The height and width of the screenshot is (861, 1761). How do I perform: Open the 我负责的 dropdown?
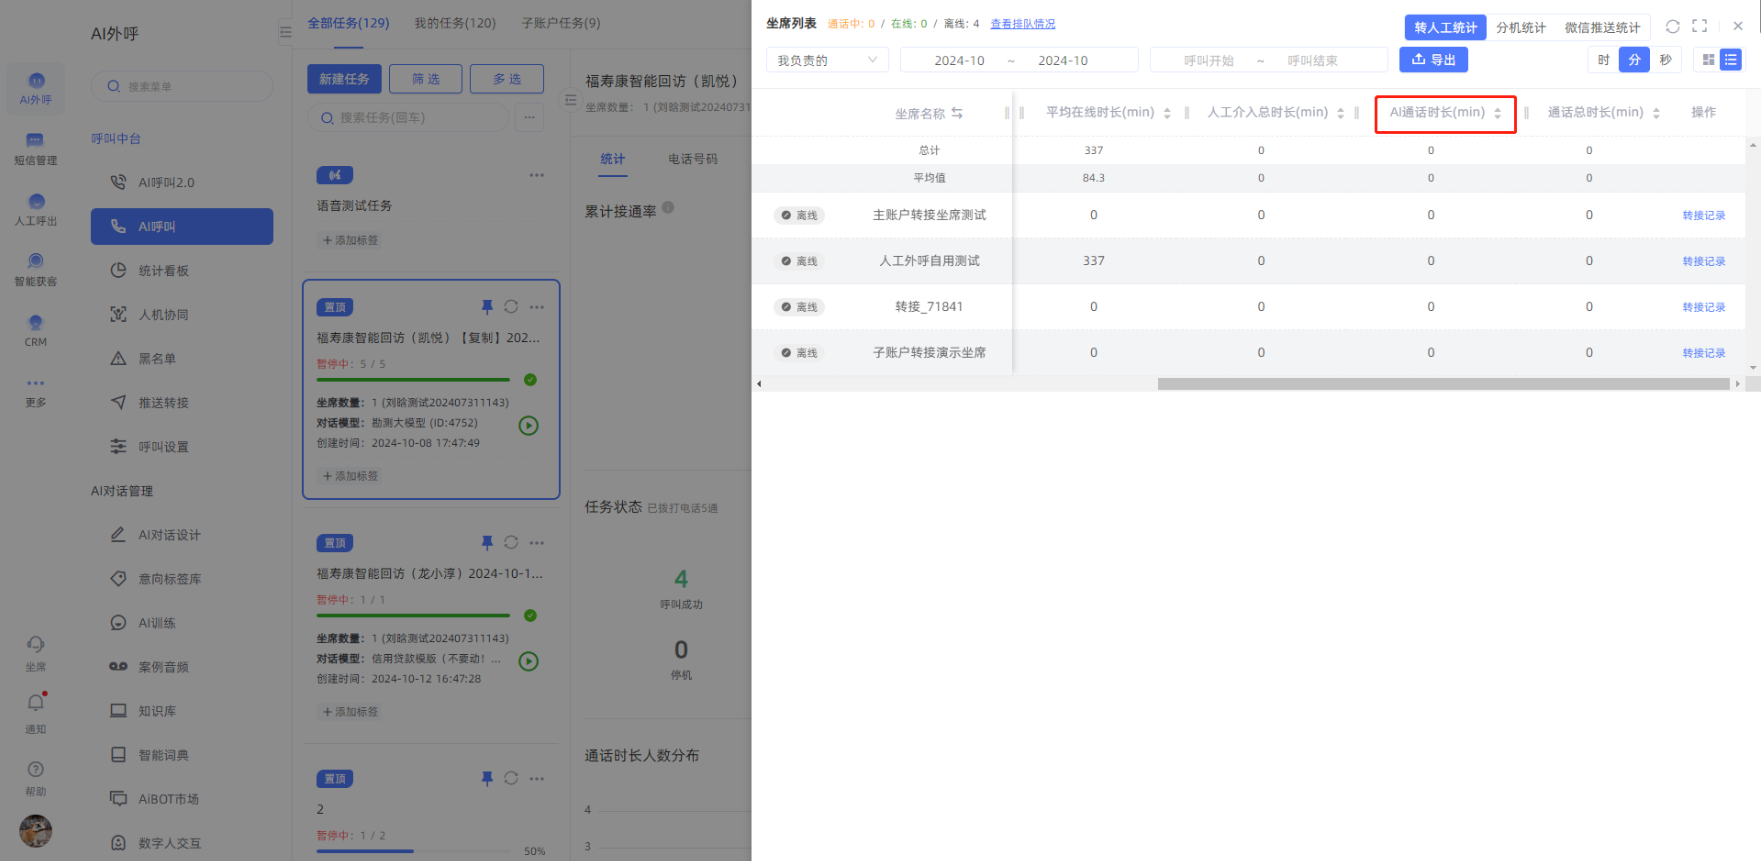coord(826,60)
